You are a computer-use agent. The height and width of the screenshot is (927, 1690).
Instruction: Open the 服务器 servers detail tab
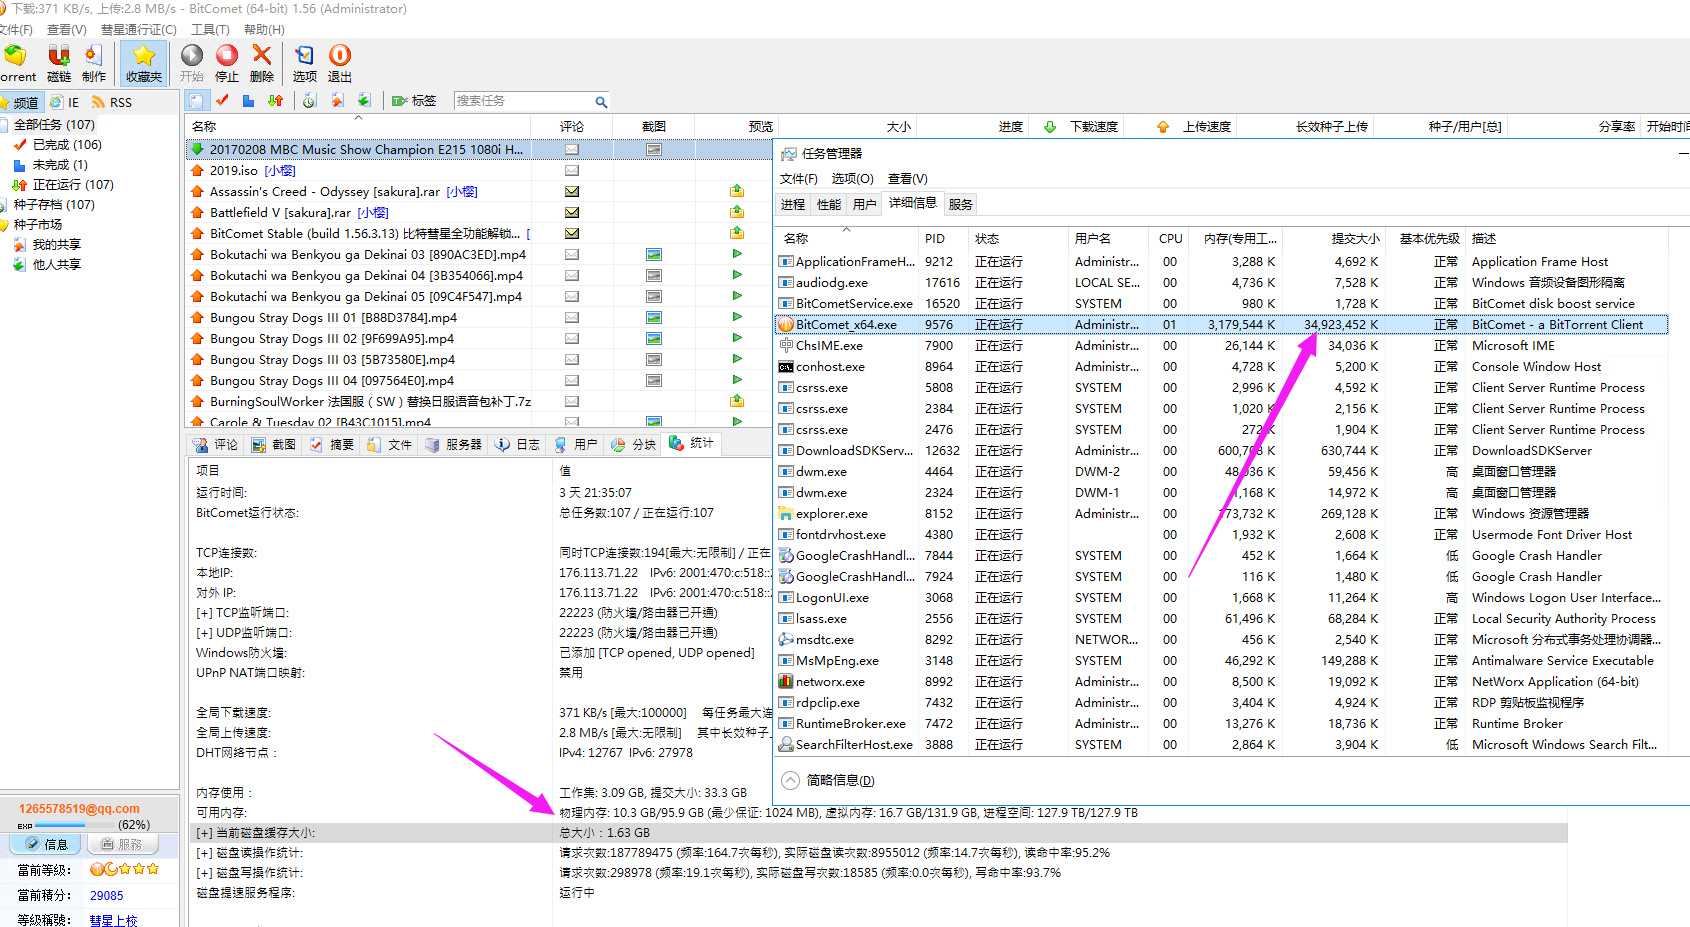click(453, 444)
